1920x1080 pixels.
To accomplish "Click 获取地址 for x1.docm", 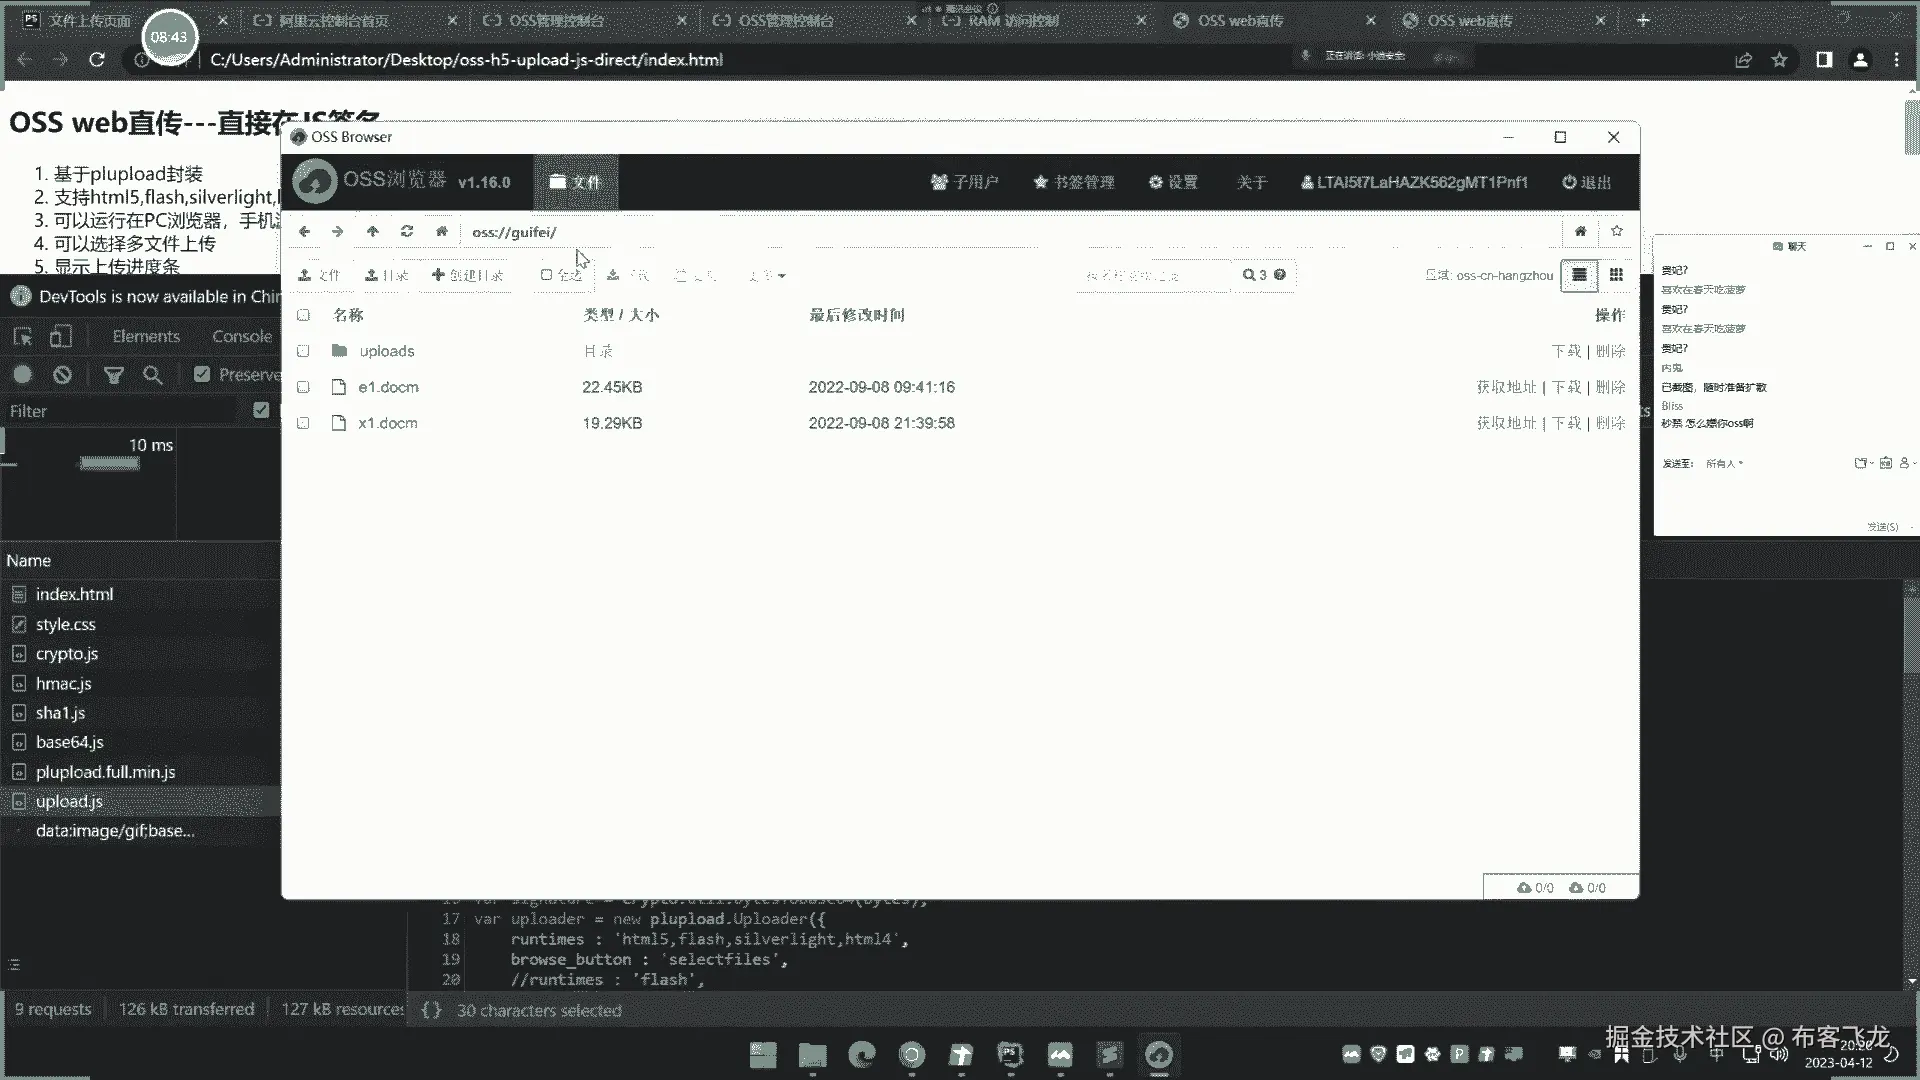I will 1506,423.
